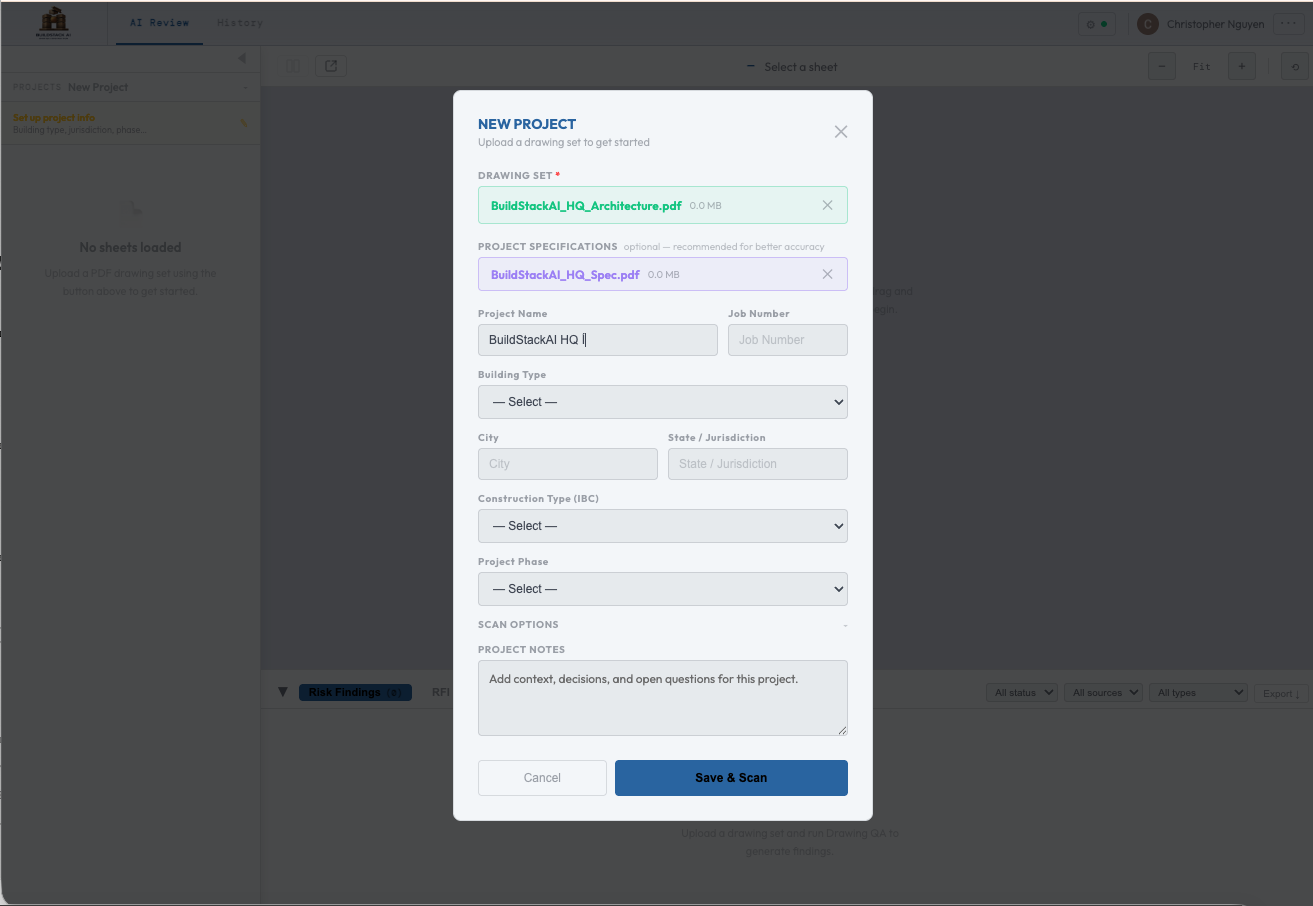Open the Building Type dropdown
The image size is (1313, 906).
point(662,402)
